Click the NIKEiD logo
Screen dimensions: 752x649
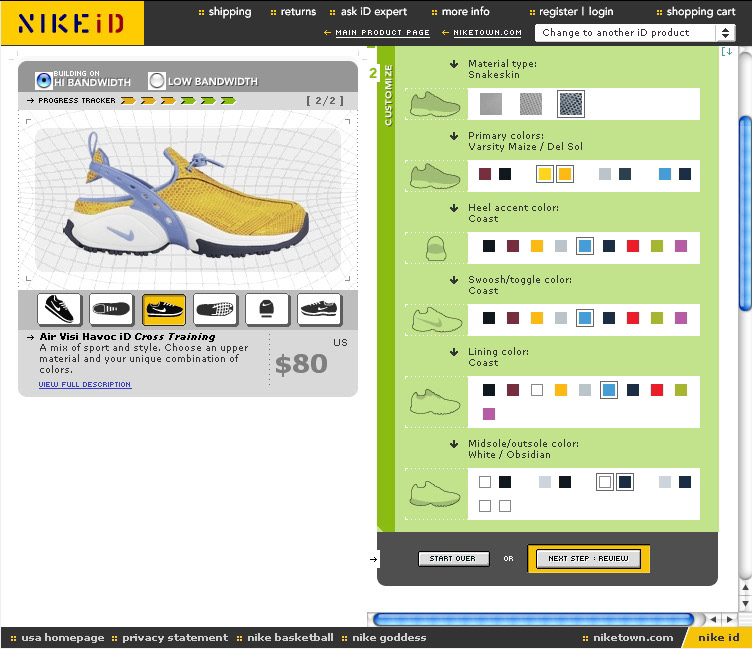(72, 23)
